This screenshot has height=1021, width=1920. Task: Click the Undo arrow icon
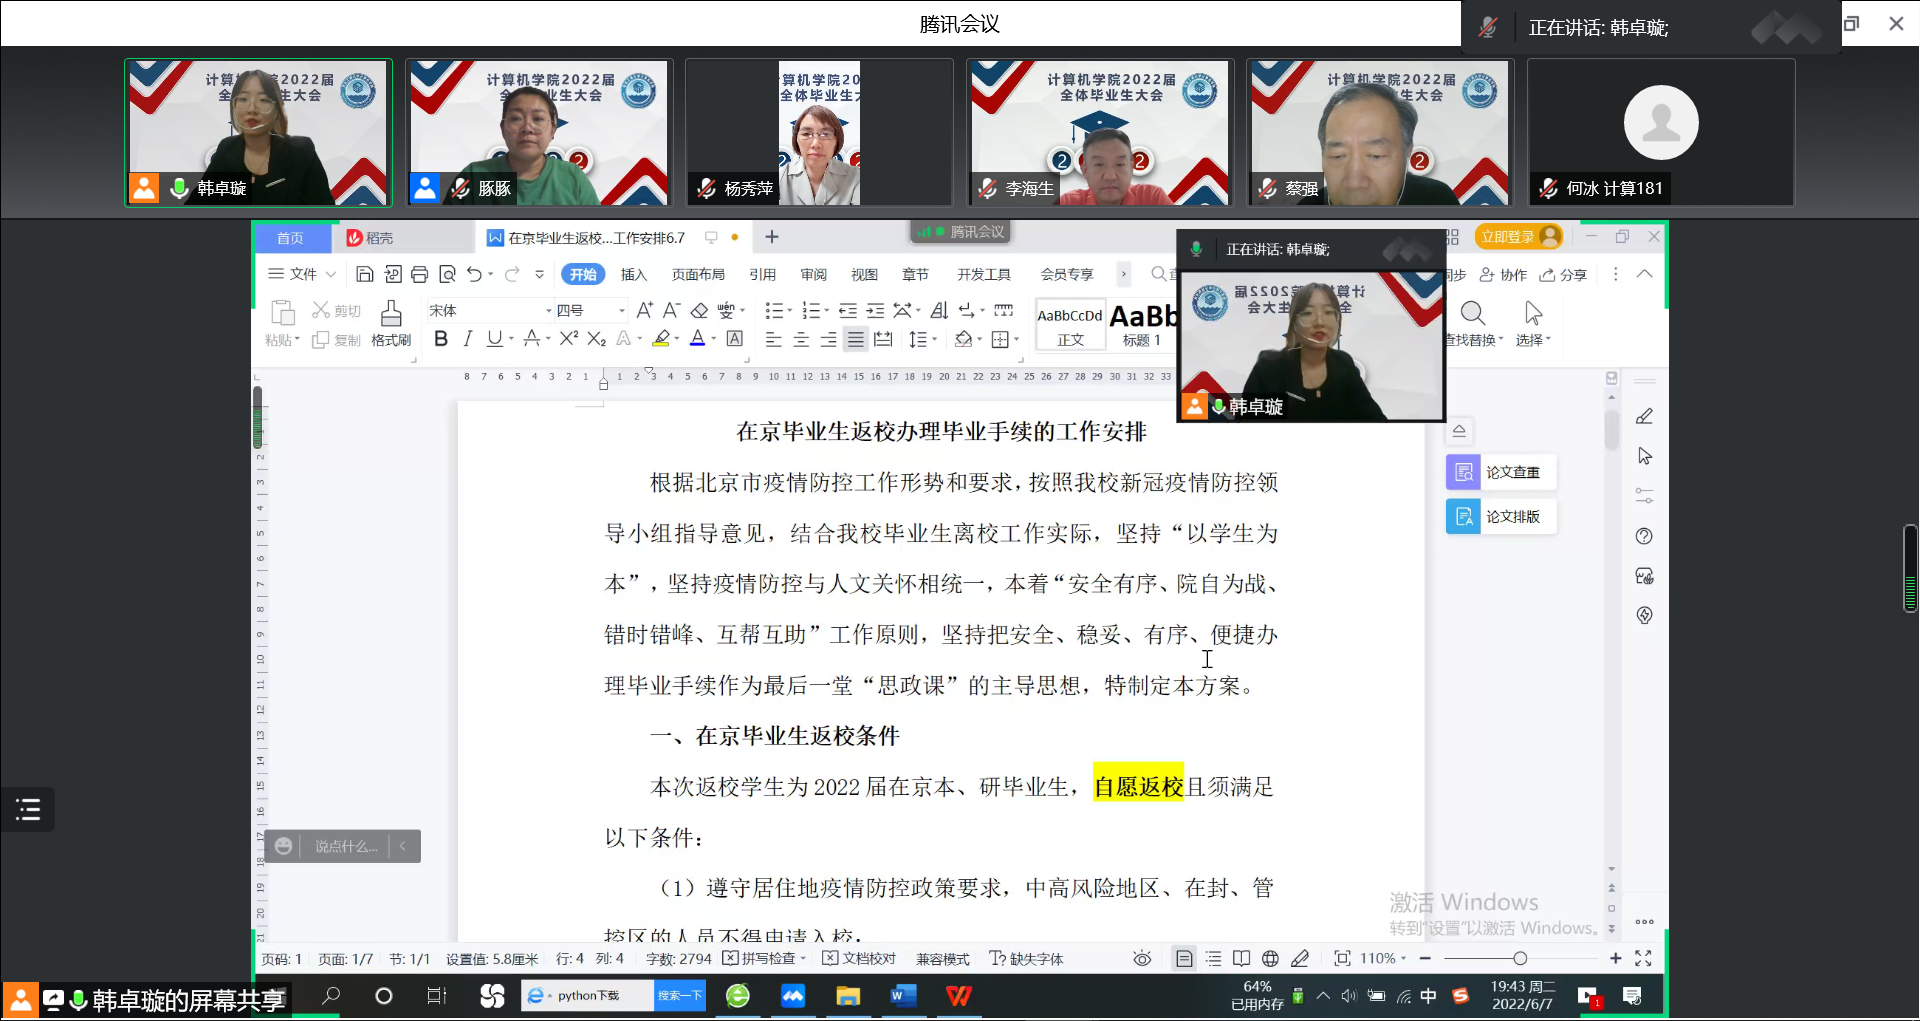click(474, 274)
